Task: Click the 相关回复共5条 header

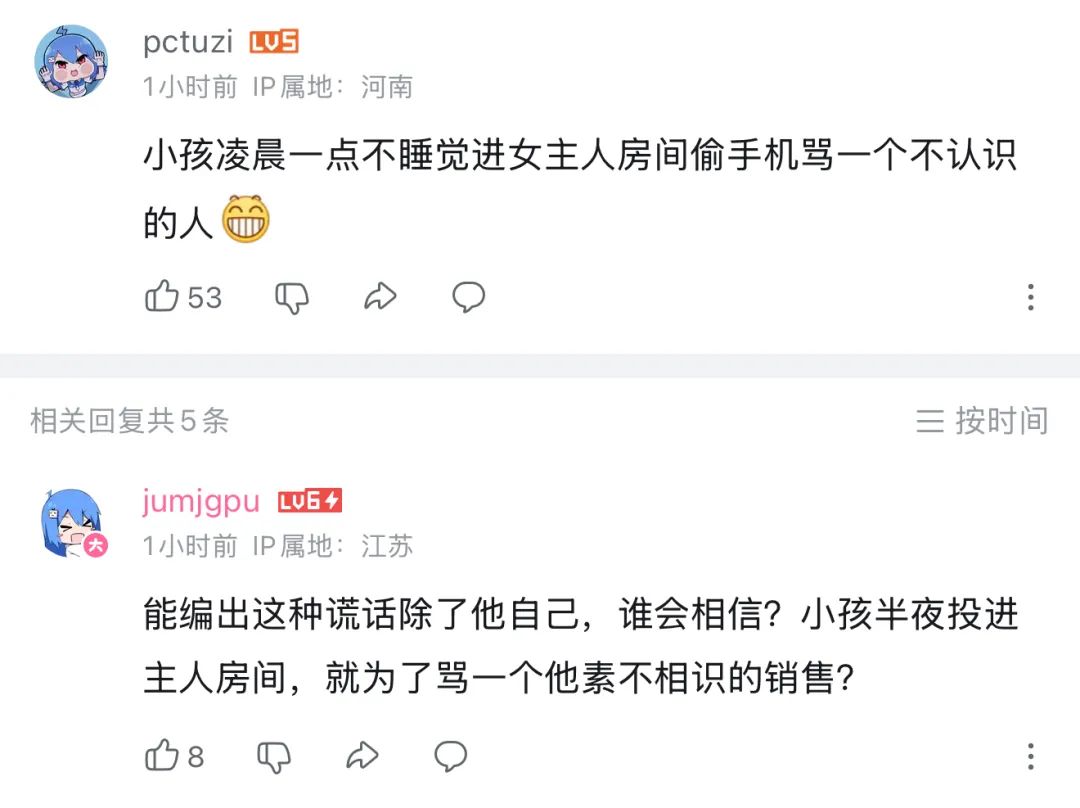Action: coord(130,421)
